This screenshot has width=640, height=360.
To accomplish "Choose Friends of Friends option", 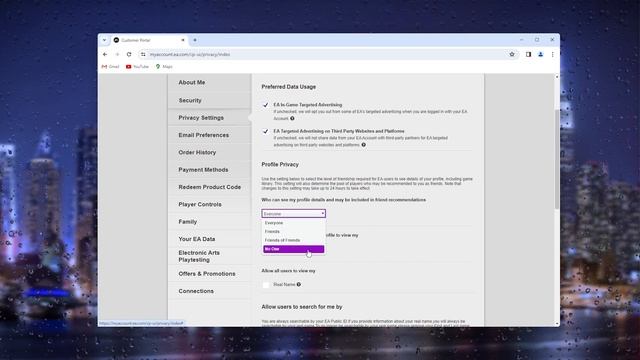I will pyautogui.click(x=293, y=240).
